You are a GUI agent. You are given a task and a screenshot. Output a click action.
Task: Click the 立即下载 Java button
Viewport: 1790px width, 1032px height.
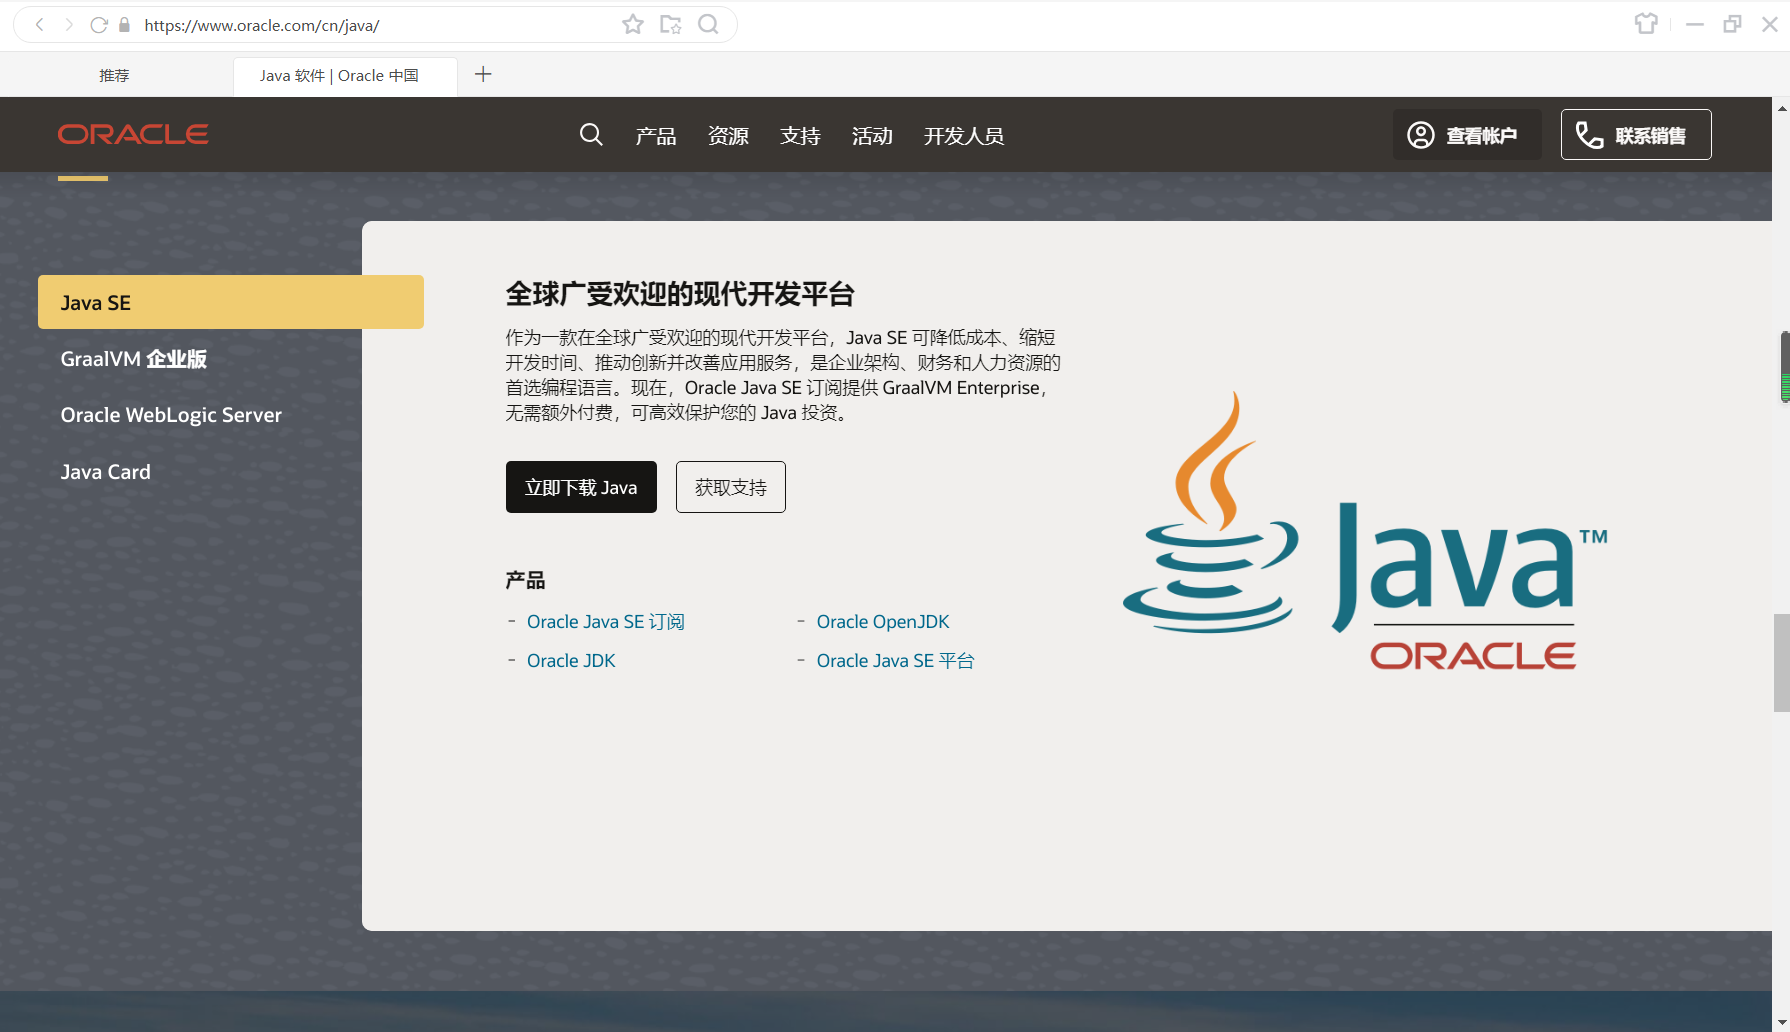tap(581, 487)
